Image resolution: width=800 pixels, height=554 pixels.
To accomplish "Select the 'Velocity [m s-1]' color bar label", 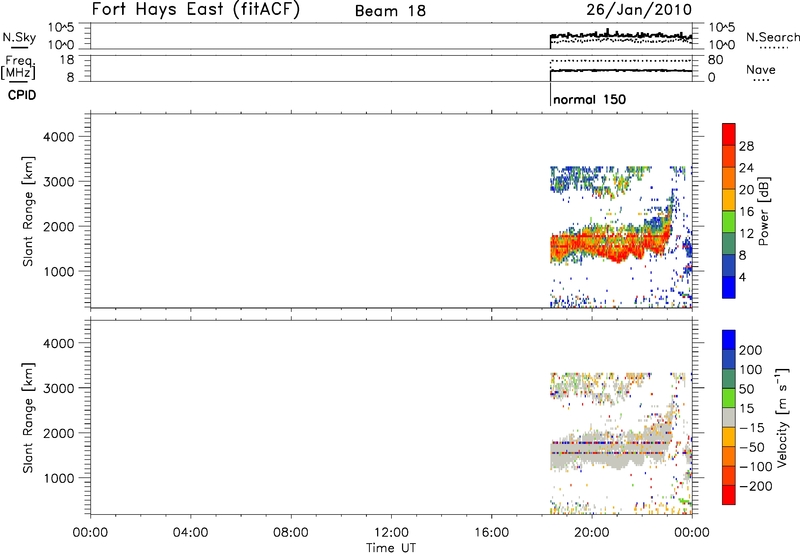I will pos(782,417).
